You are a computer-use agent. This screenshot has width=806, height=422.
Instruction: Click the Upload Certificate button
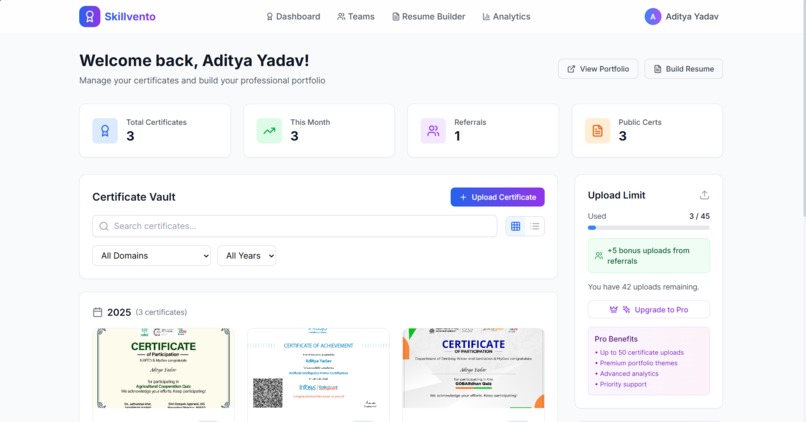(498, 197)
